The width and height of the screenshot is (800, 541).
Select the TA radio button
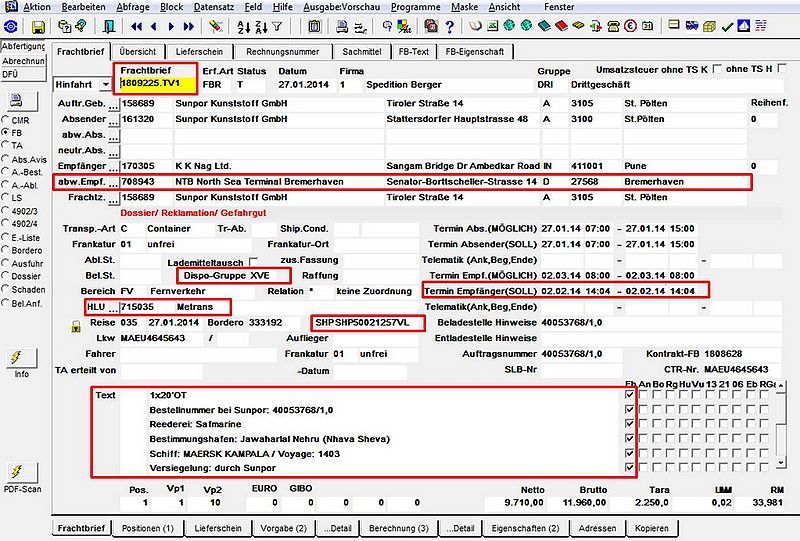6,145
